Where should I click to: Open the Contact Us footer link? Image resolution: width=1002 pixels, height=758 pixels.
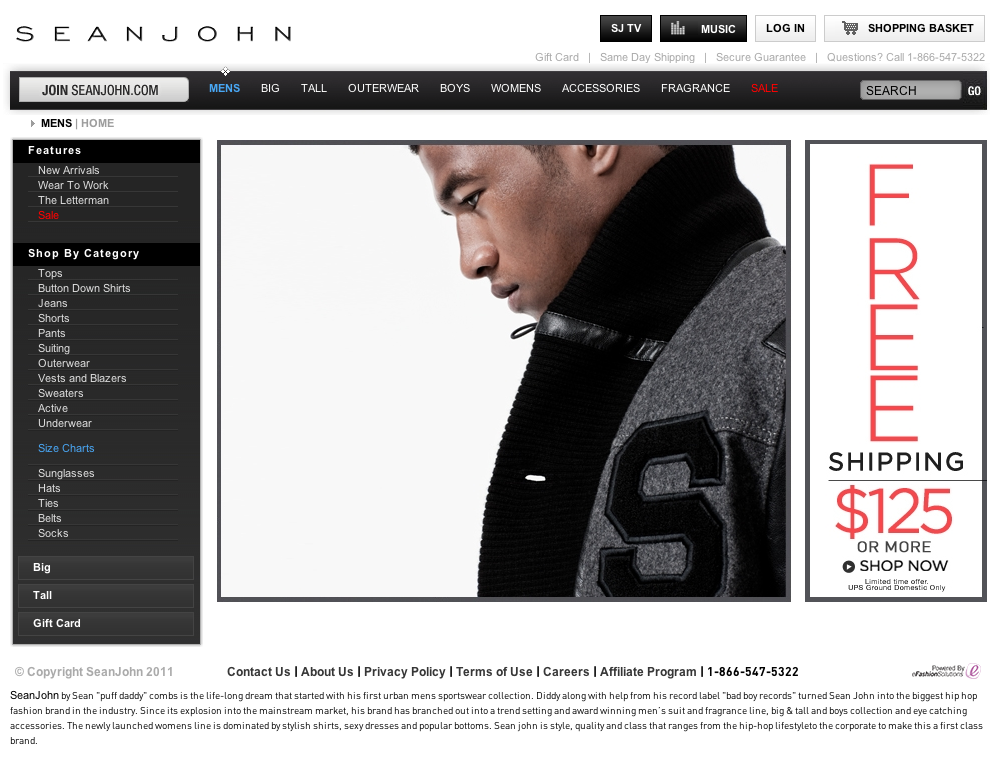[x=258, y=672]
